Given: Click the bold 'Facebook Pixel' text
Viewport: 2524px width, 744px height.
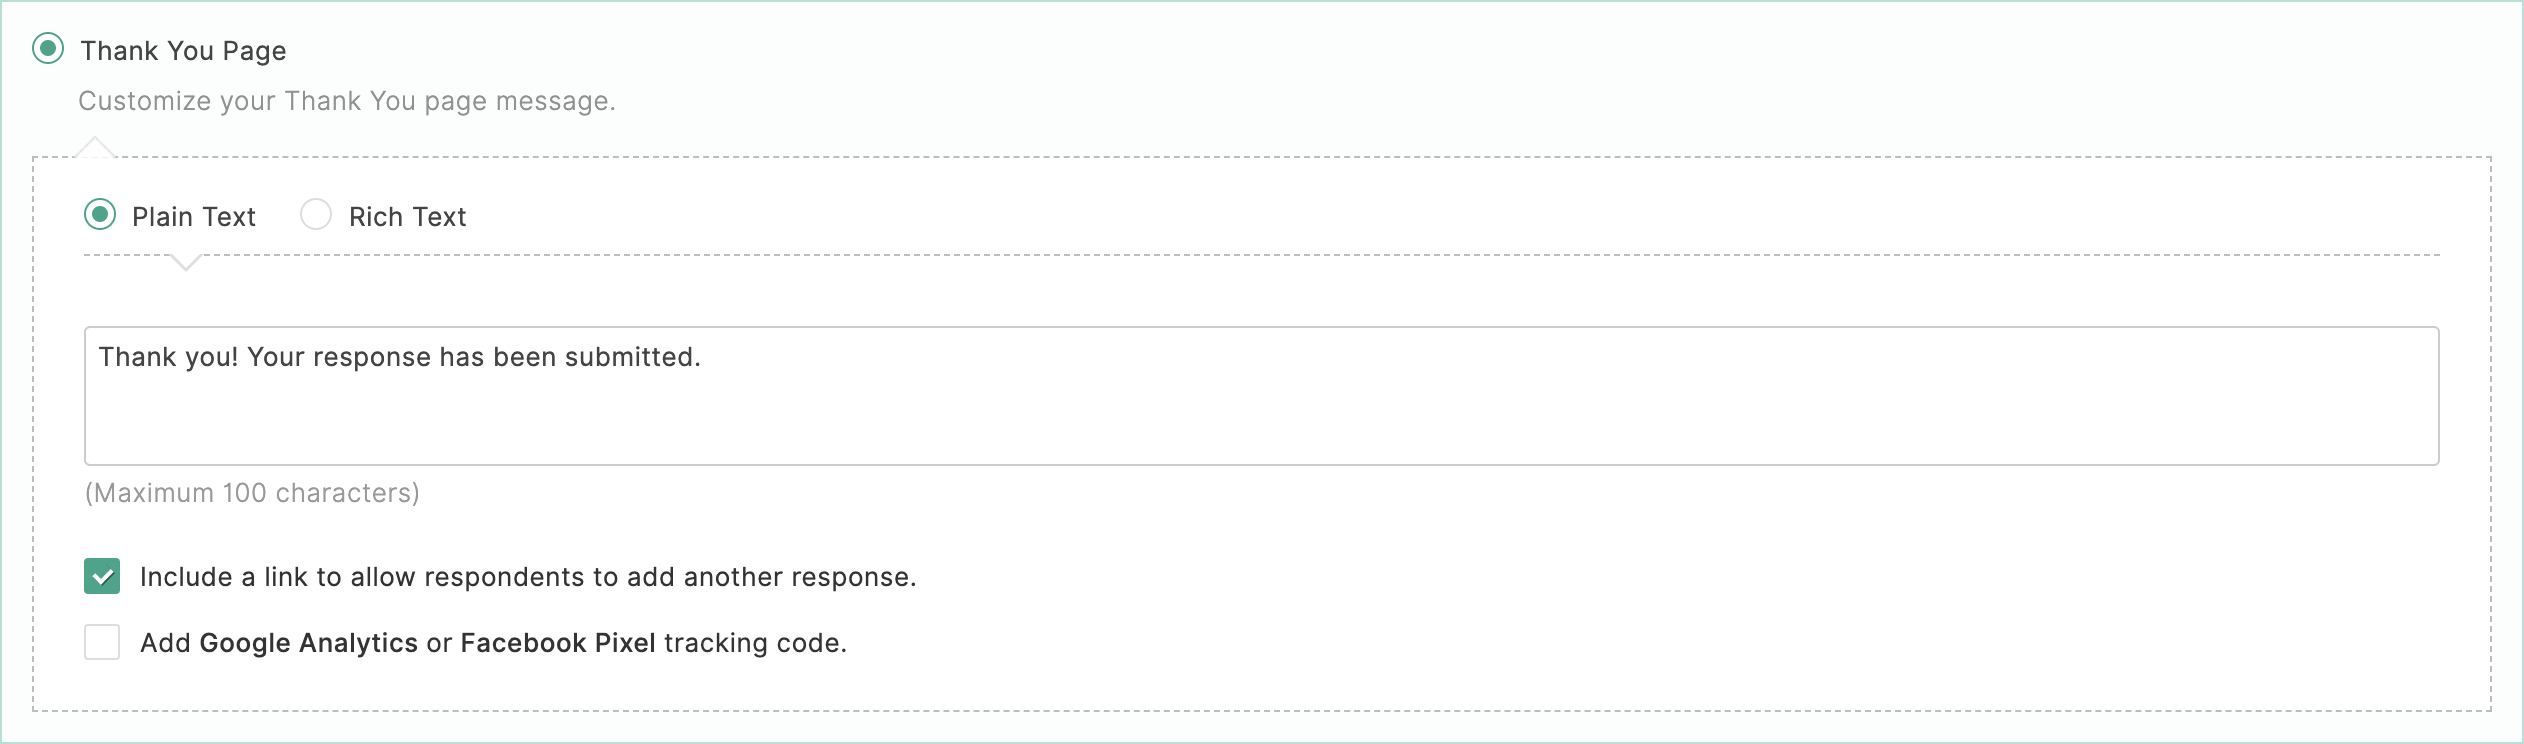Looking at the screenshot, I should tap(558, 643).
